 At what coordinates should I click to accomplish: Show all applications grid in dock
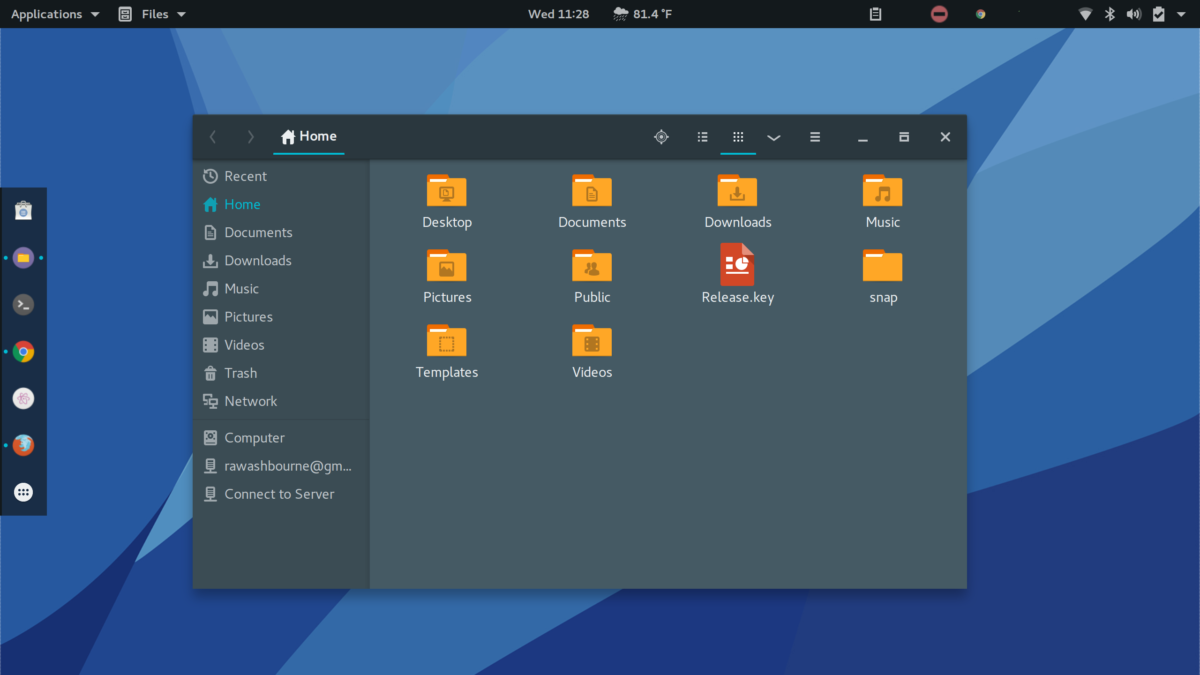(24, 492)
